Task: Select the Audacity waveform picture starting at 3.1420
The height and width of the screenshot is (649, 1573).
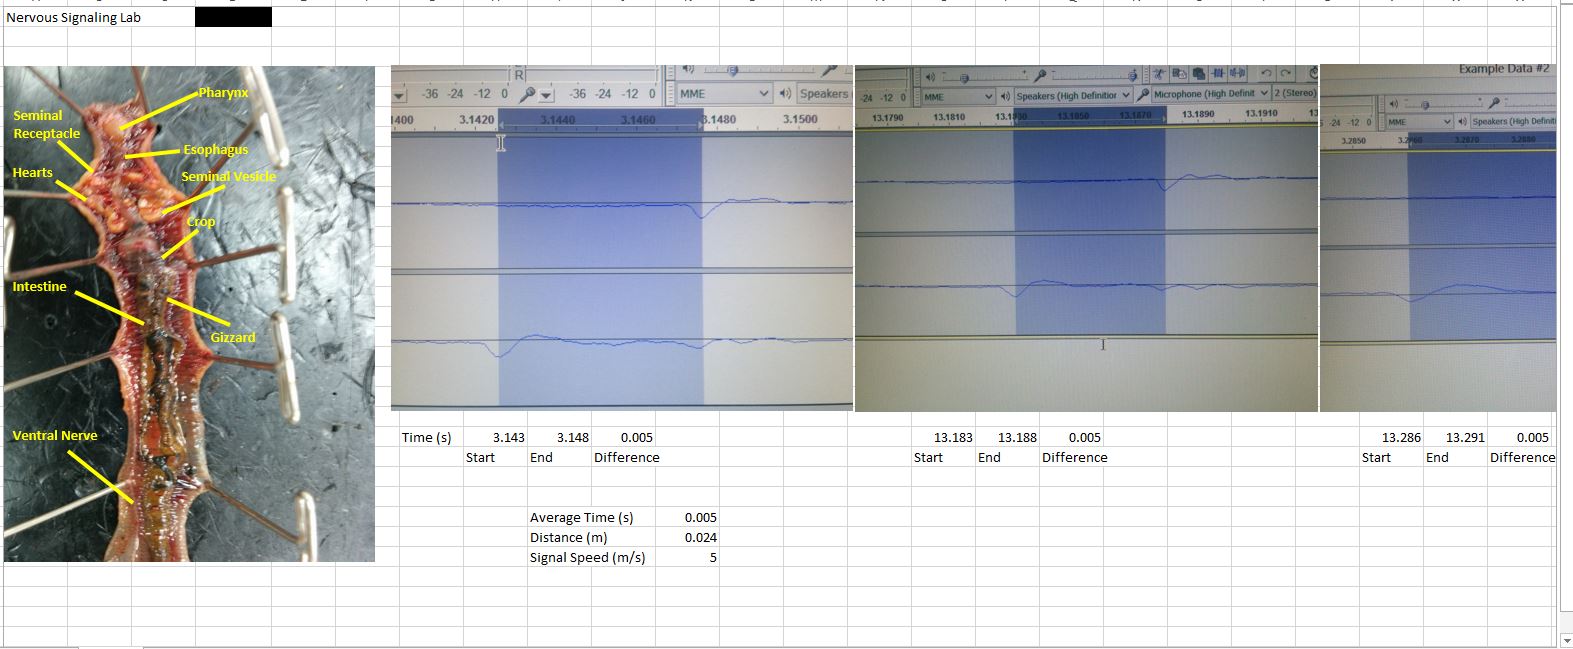Action: (x=622, y=238)
